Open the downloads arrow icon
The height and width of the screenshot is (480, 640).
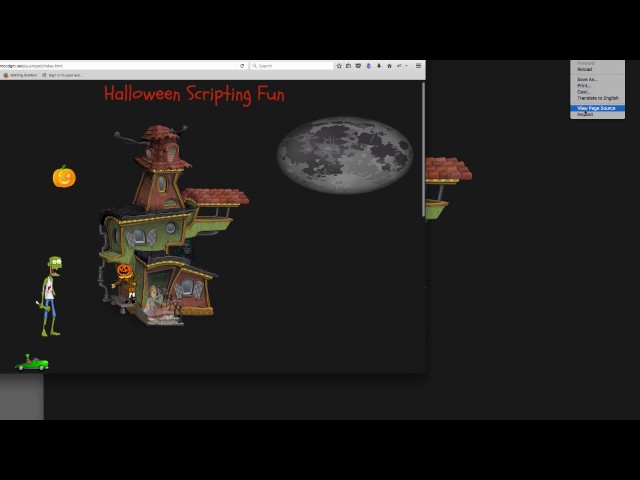click(379, 66)
